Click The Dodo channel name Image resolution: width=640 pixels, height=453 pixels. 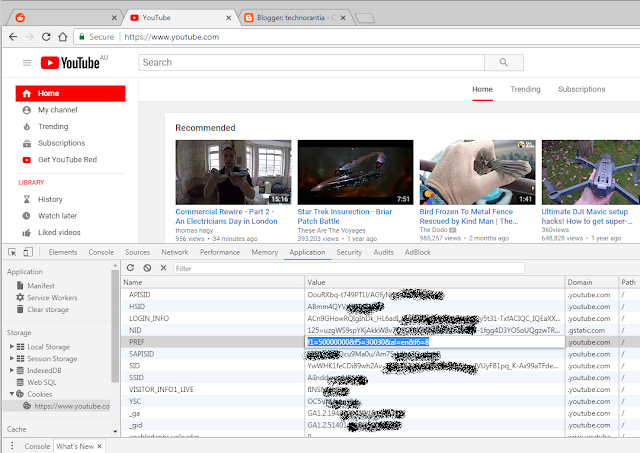[x=433, y=230]
